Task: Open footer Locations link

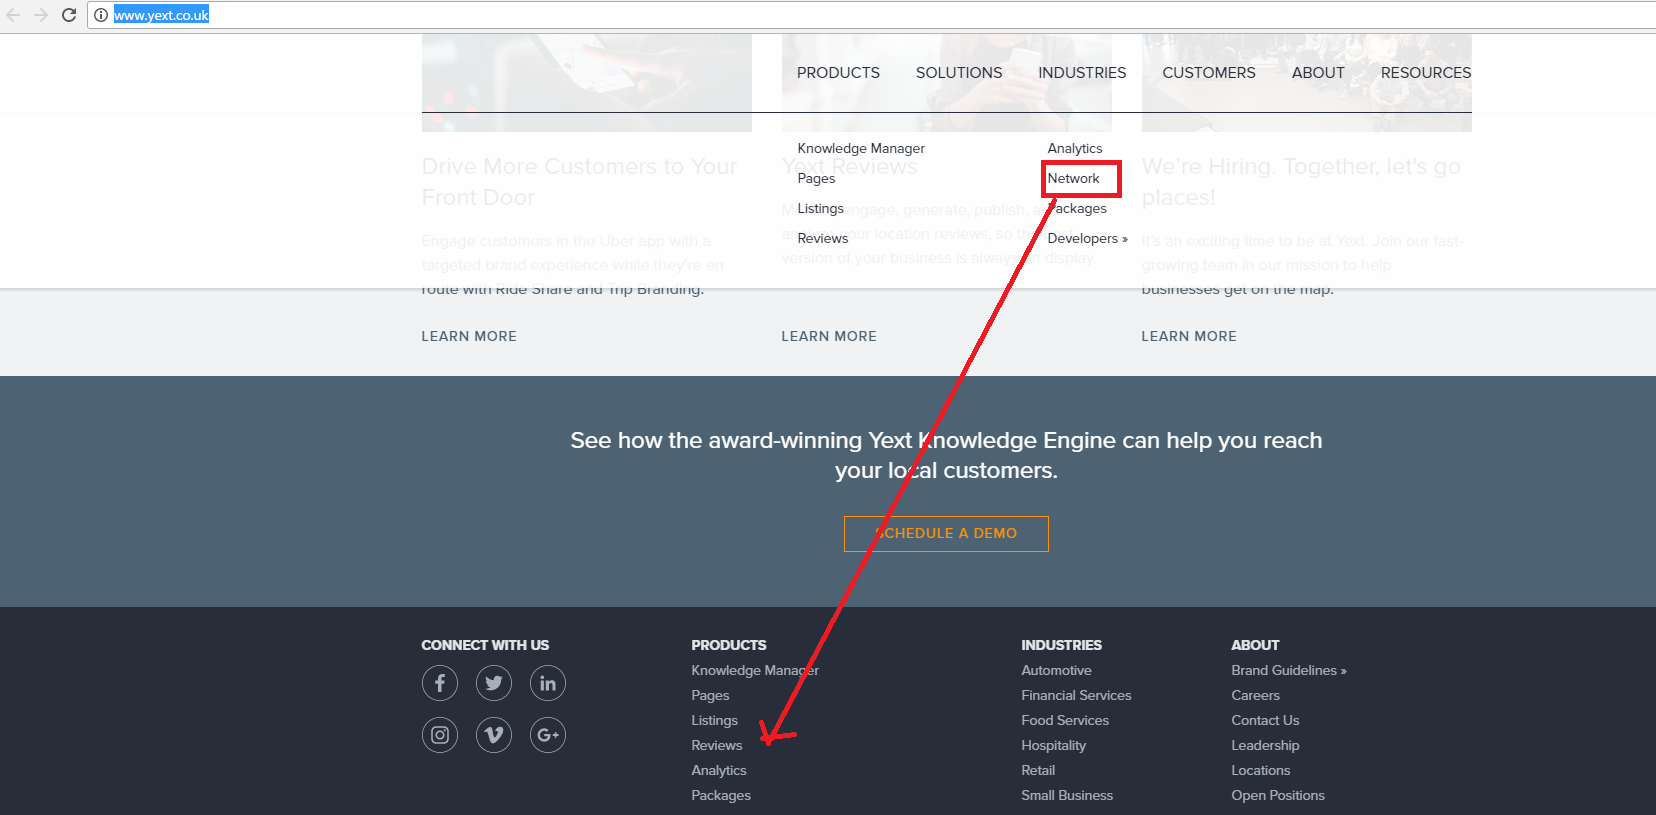Action: [x=1261, y=770]
